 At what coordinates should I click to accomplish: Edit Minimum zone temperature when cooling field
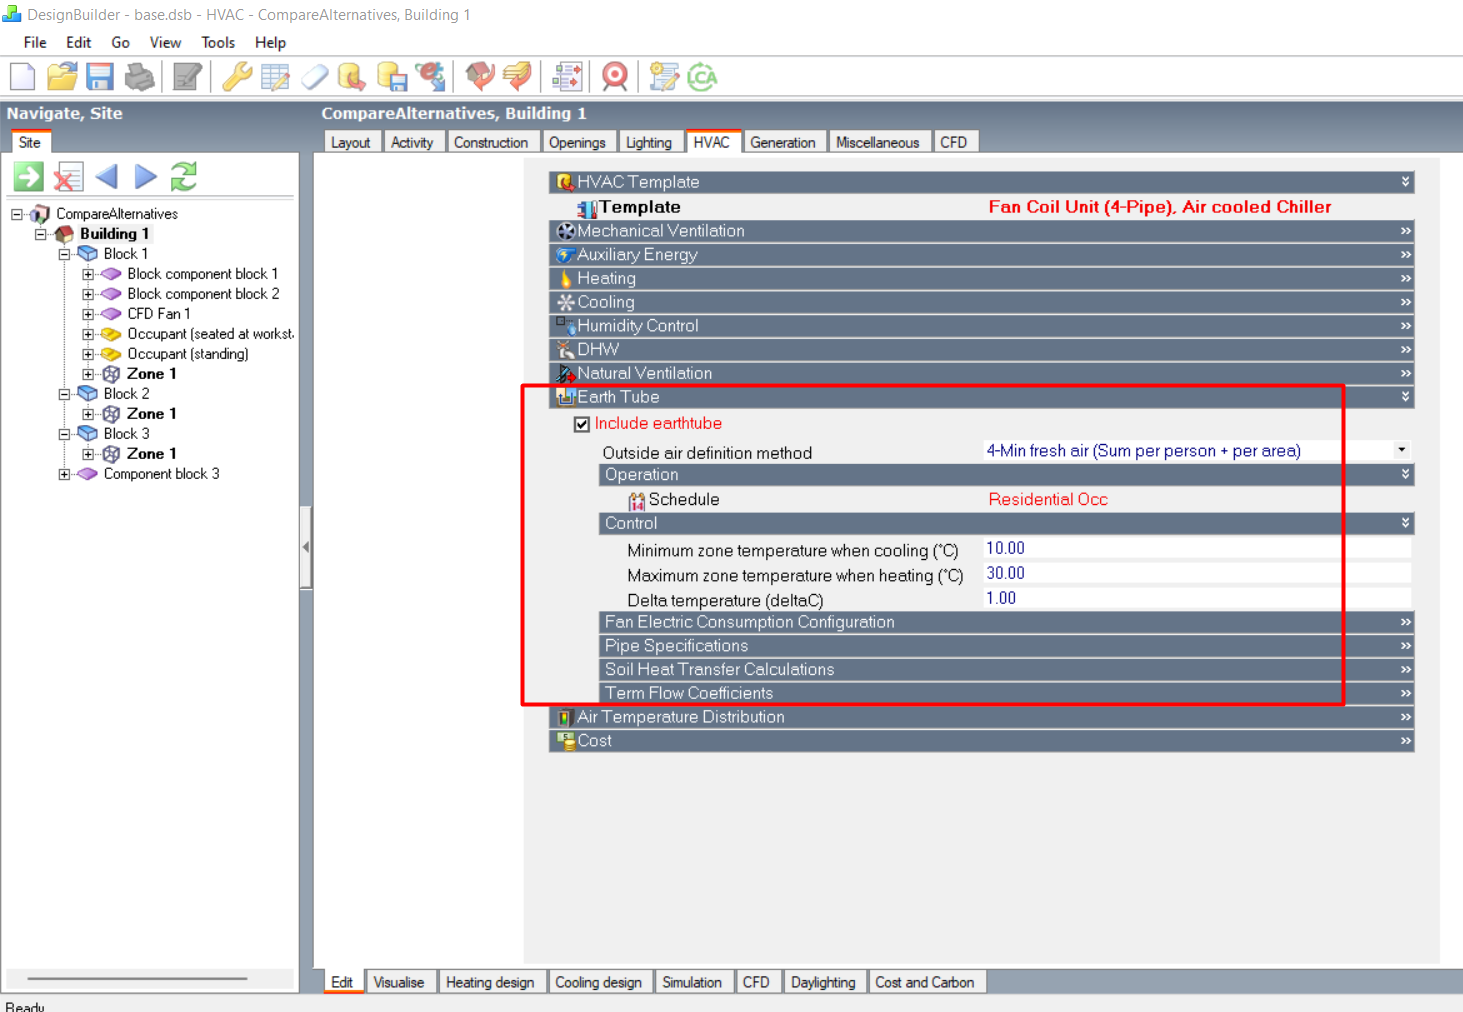click(1197, 548)
